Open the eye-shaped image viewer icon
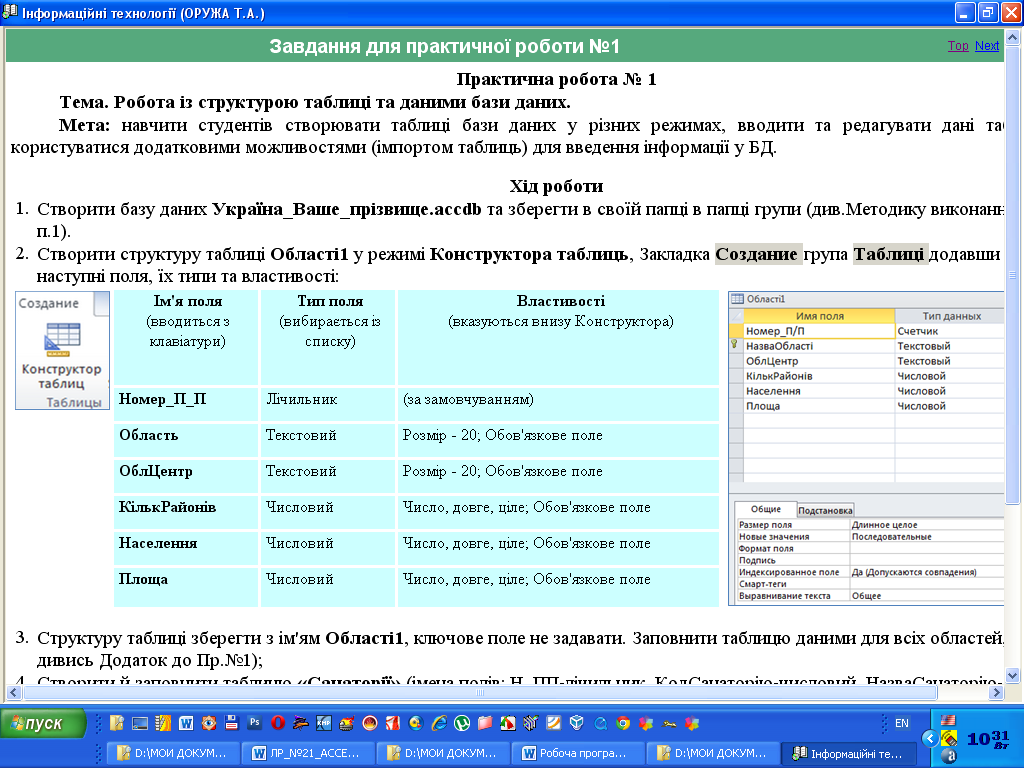Image resolution: width=1024 pixels, height=768 pixels. [x=208, y=723]
